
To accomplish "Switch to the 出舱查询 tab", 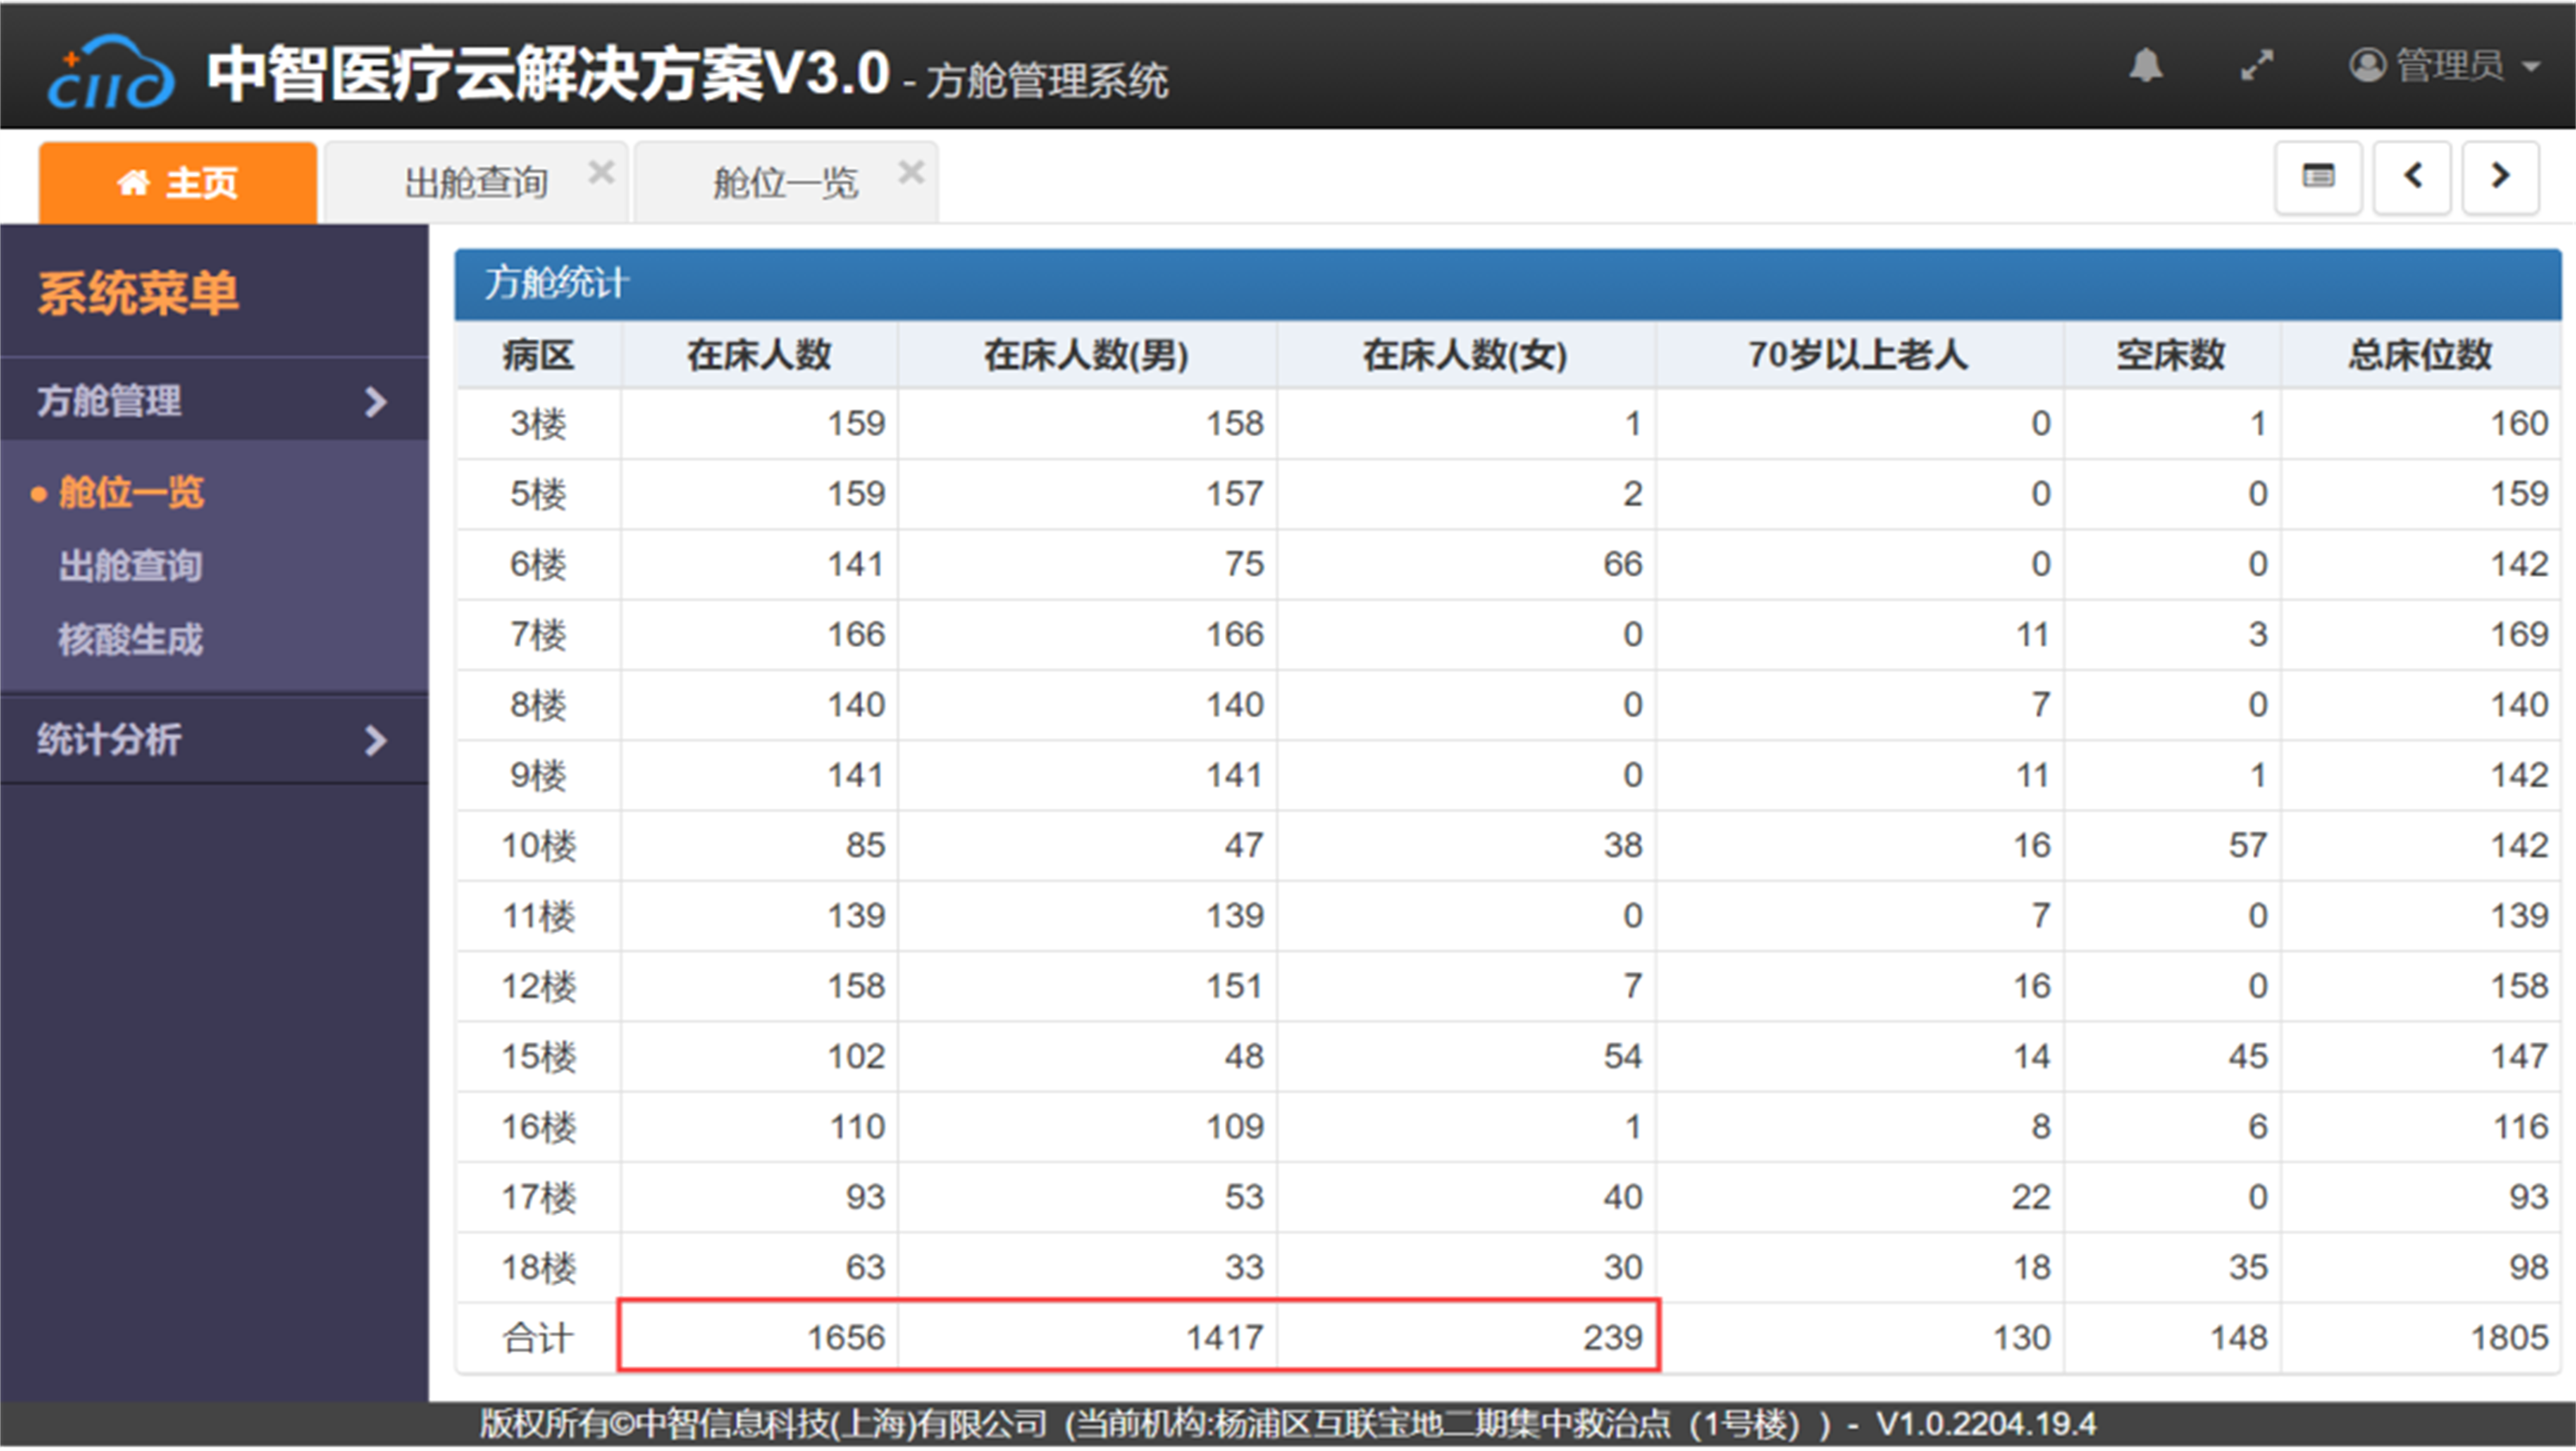I will click(476, 183).
